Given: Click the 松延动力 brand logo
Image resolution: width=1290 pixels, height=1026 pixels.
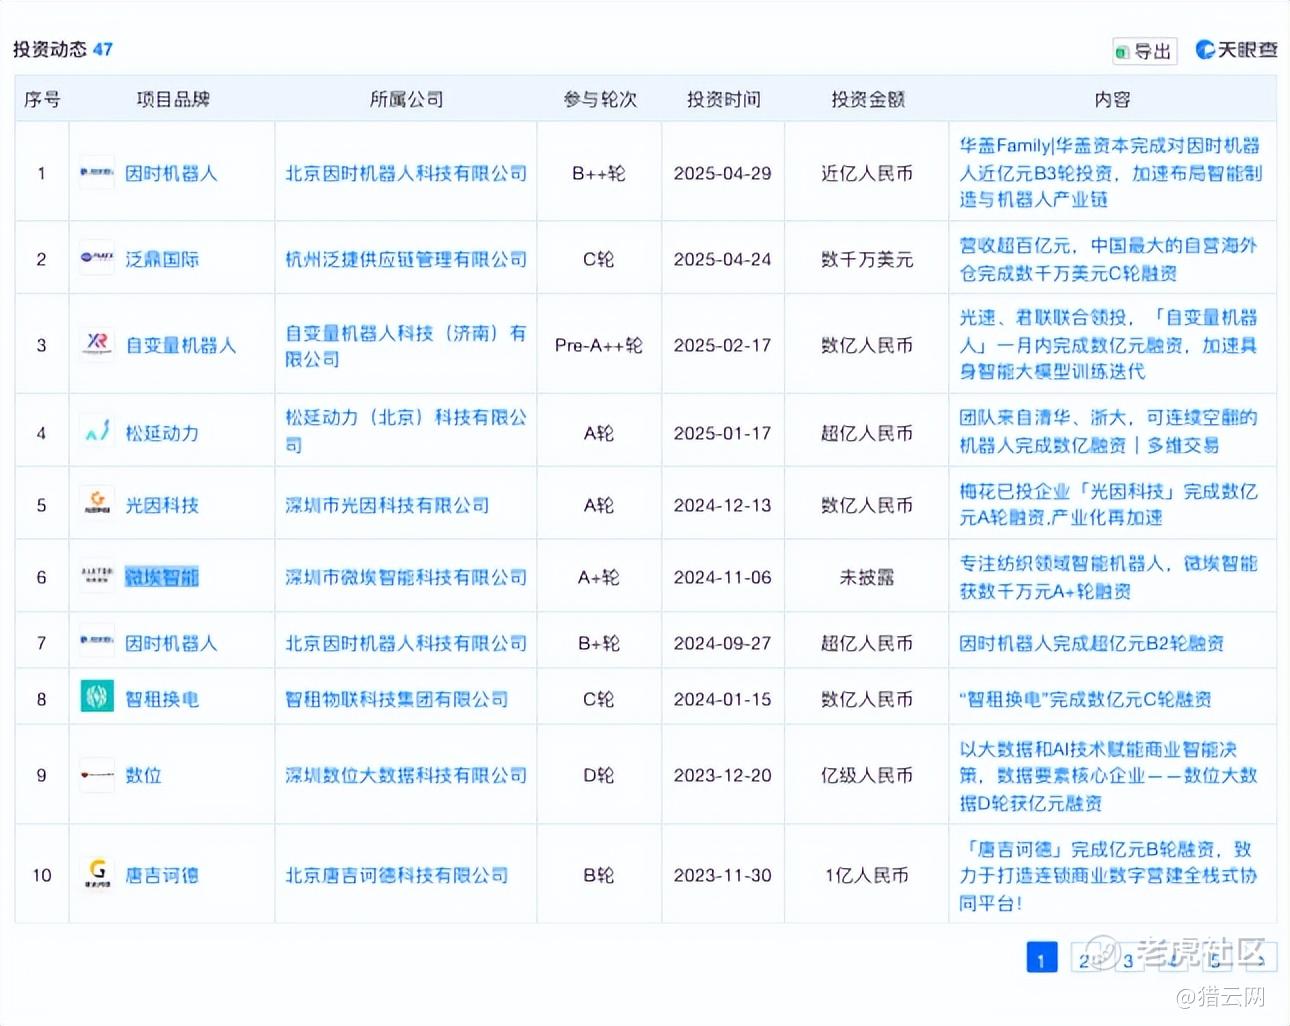Looking at the screenshot, I should (97, 433).
